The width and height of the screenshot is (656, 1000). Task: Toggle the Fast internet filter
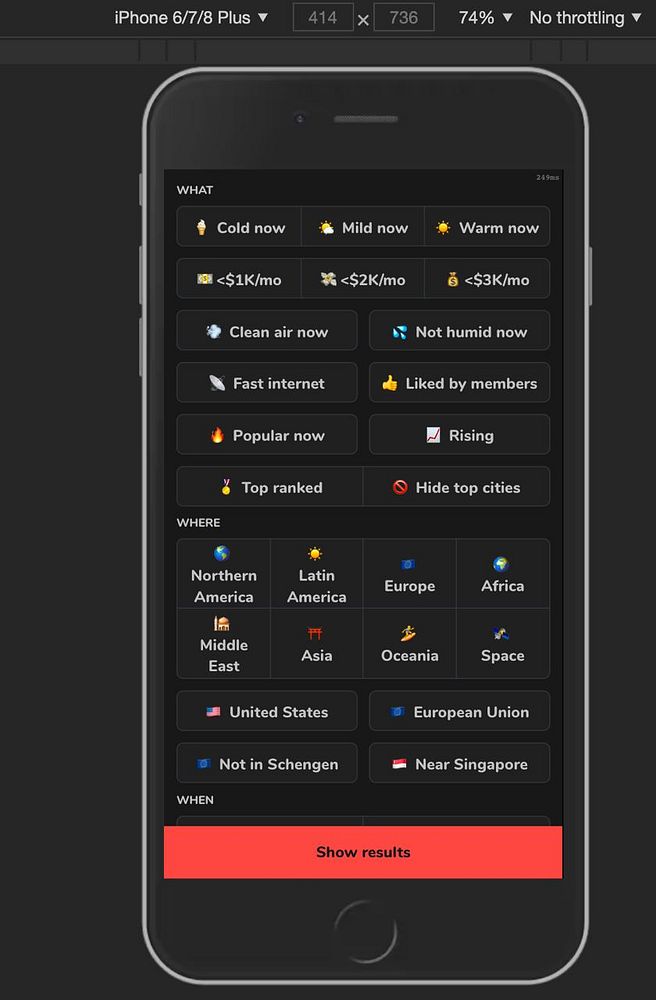pyautogui.click(x=267, y=383)
